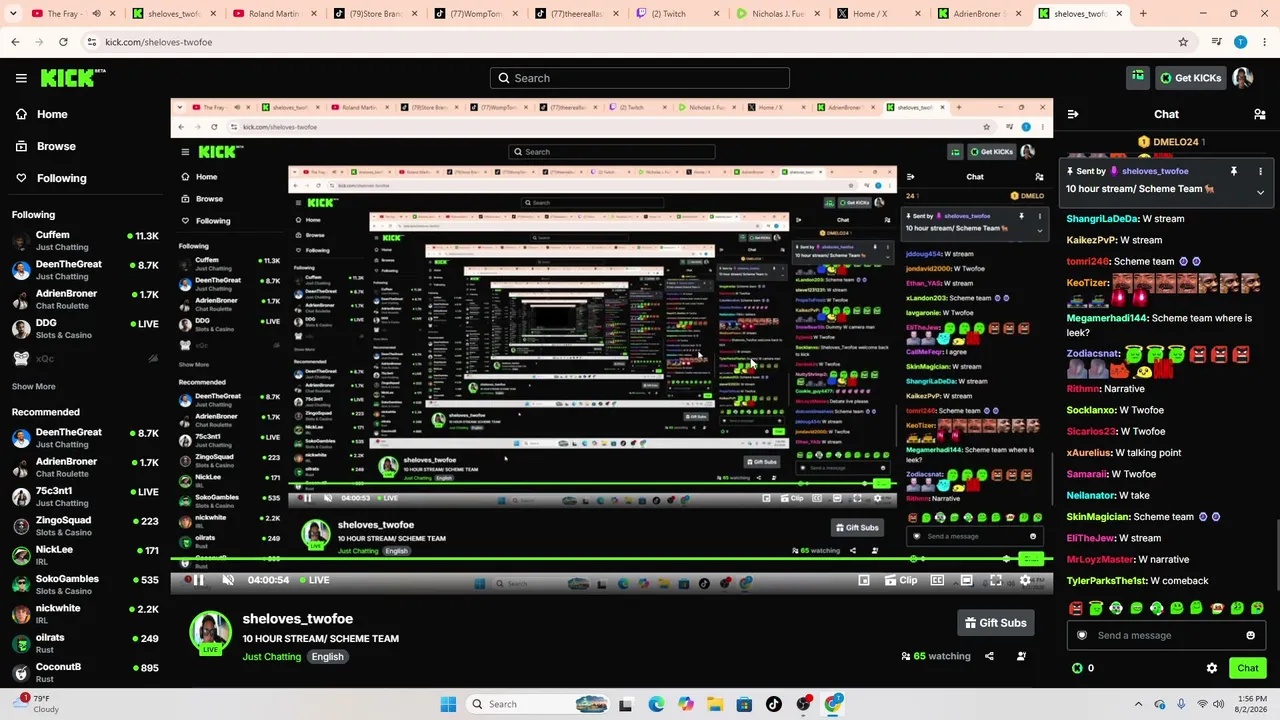This screenshot has height=720, width=1280.
Task: Open the Kick icon beside the 0 balance
Action: coord(1077,668)
